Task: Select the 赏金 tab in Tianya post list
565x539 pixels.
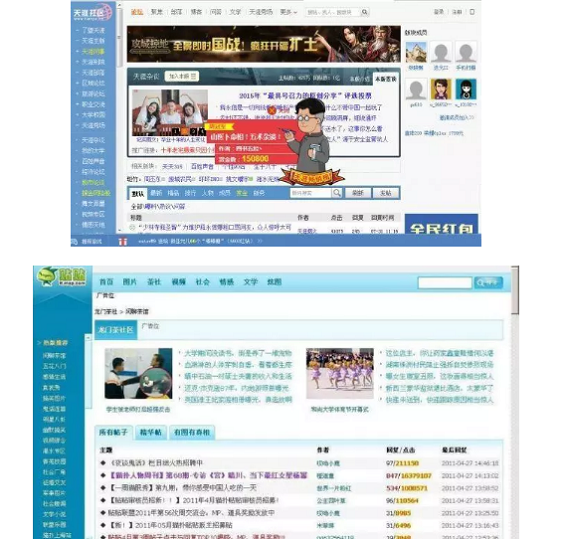Action: (x=242, y=193)
